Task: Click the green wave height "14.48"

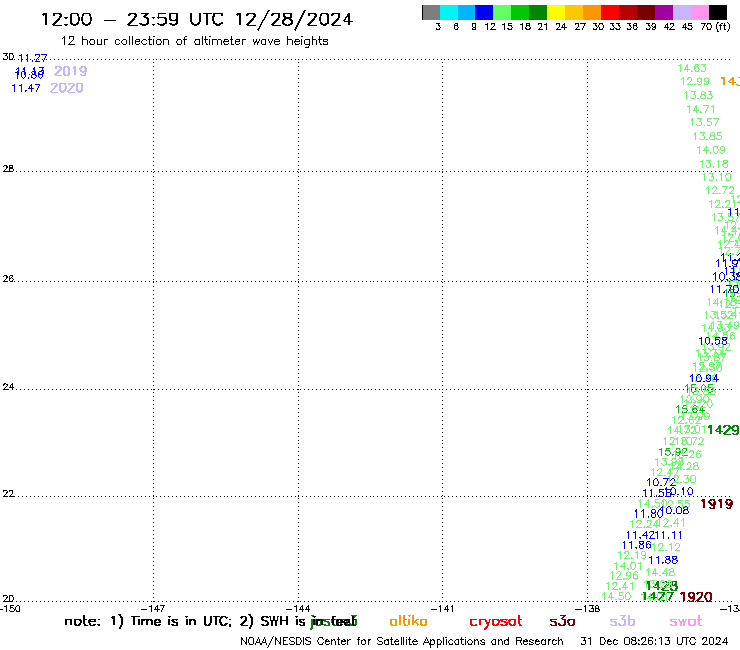Action: click(660, 573)
